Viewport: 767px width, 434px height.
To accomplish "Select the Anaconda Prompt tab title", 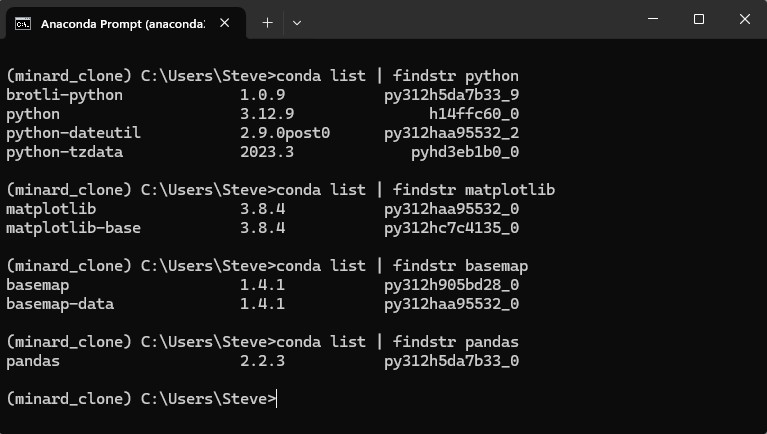I will (123, 24).
